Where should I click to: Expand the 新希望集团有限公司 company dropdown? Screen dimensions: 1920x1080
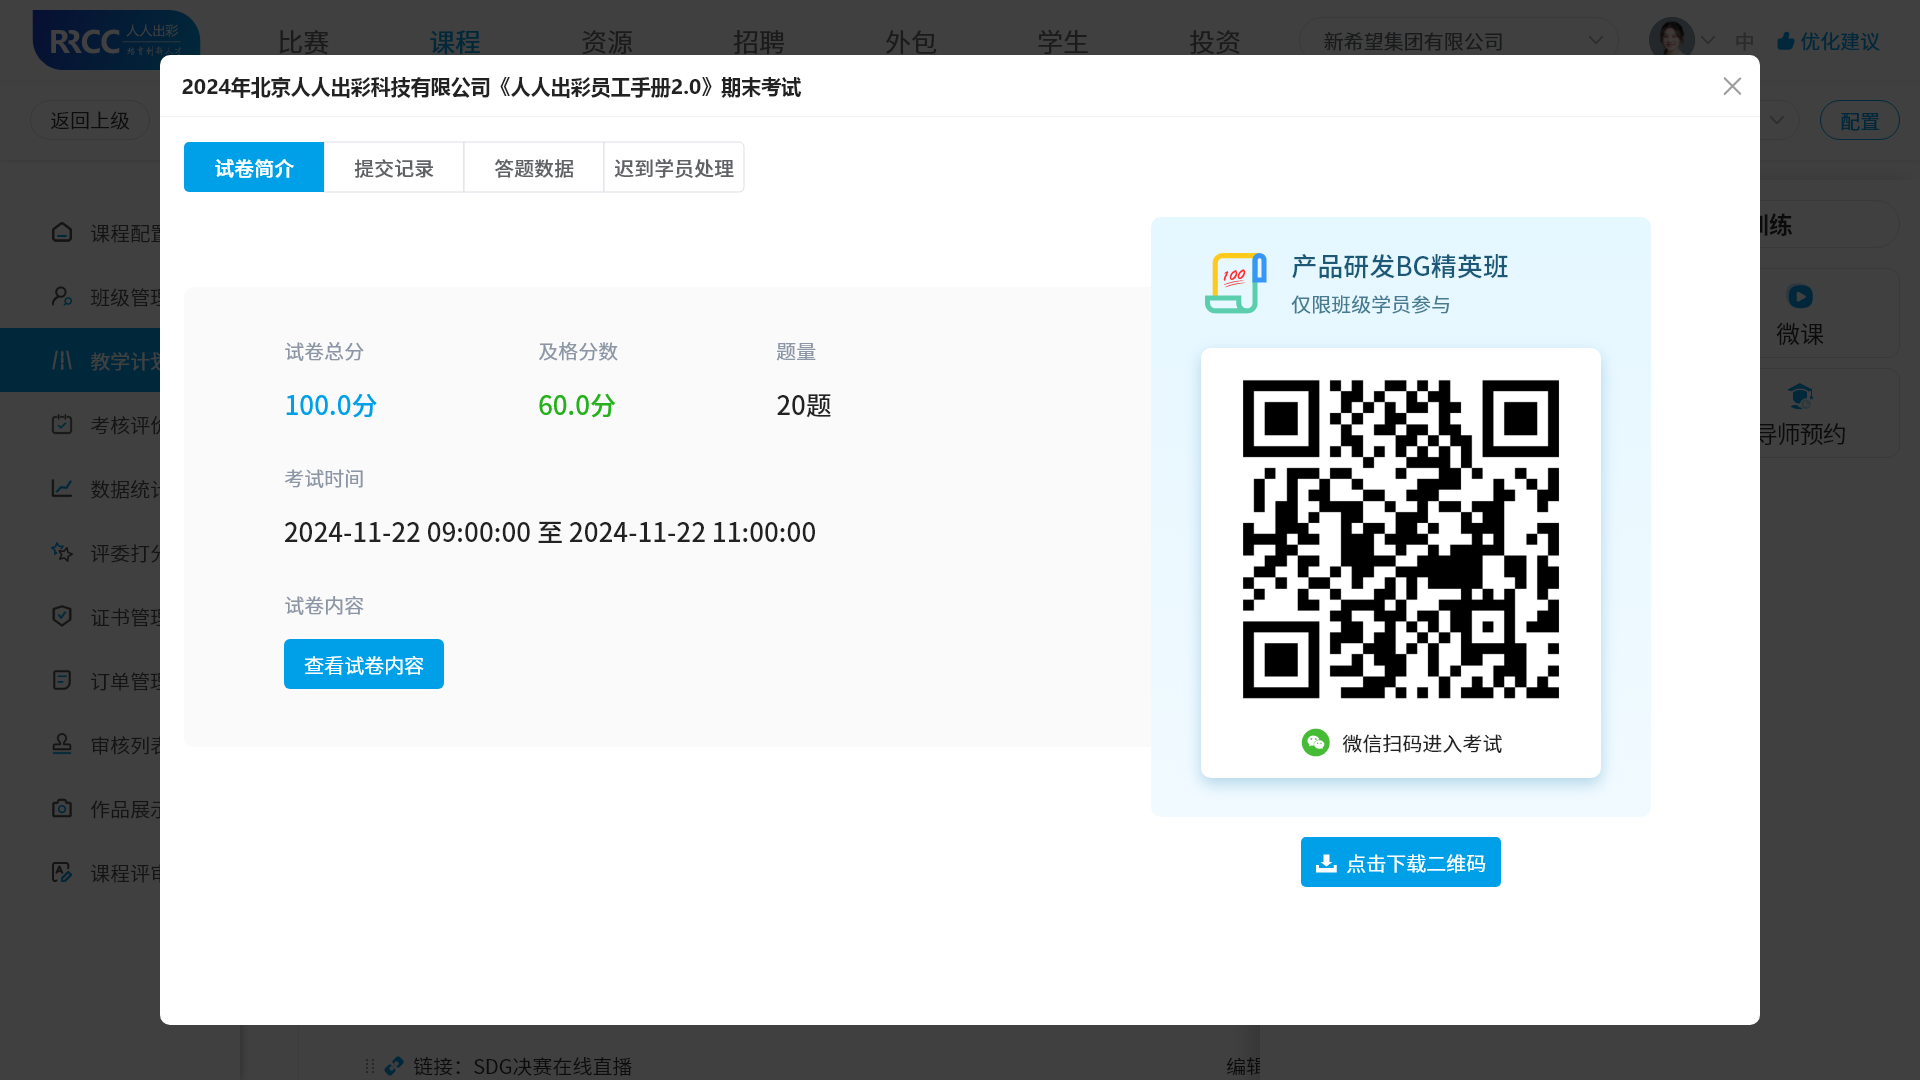[1460, 41]
